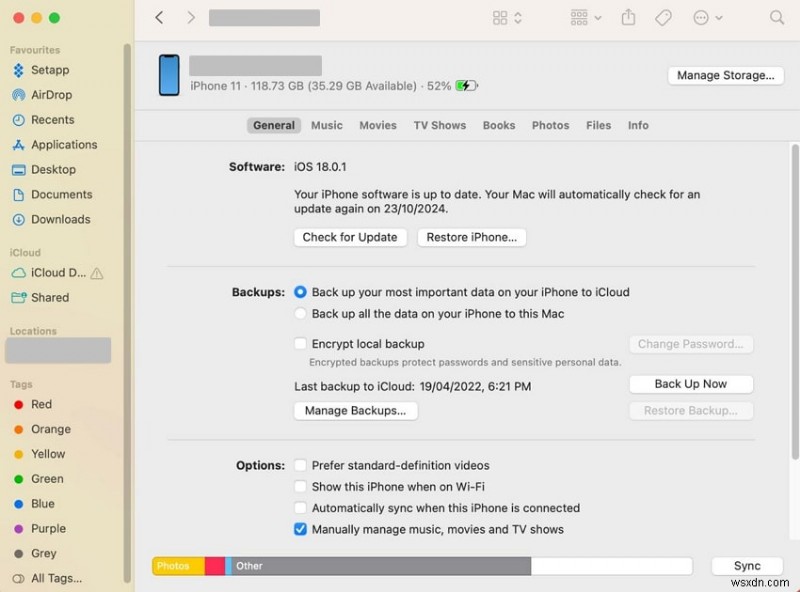Image resolution: width=800 pixels, height=592 pixels.
Task: Switch to the General tab
Action: 274,126
